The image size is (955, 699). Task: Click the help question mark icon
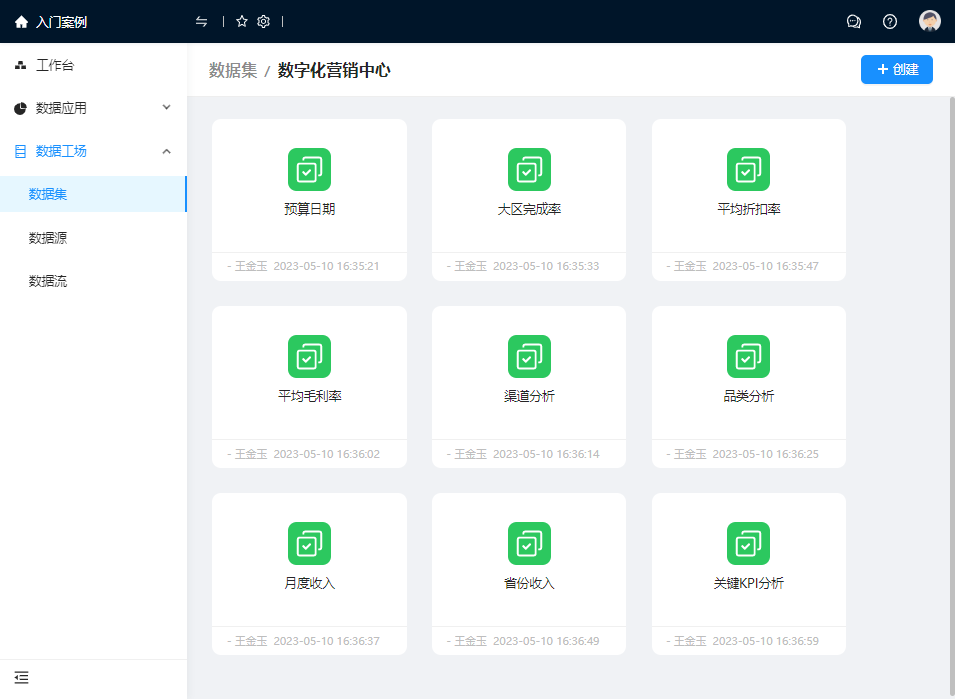click(890, 22)
